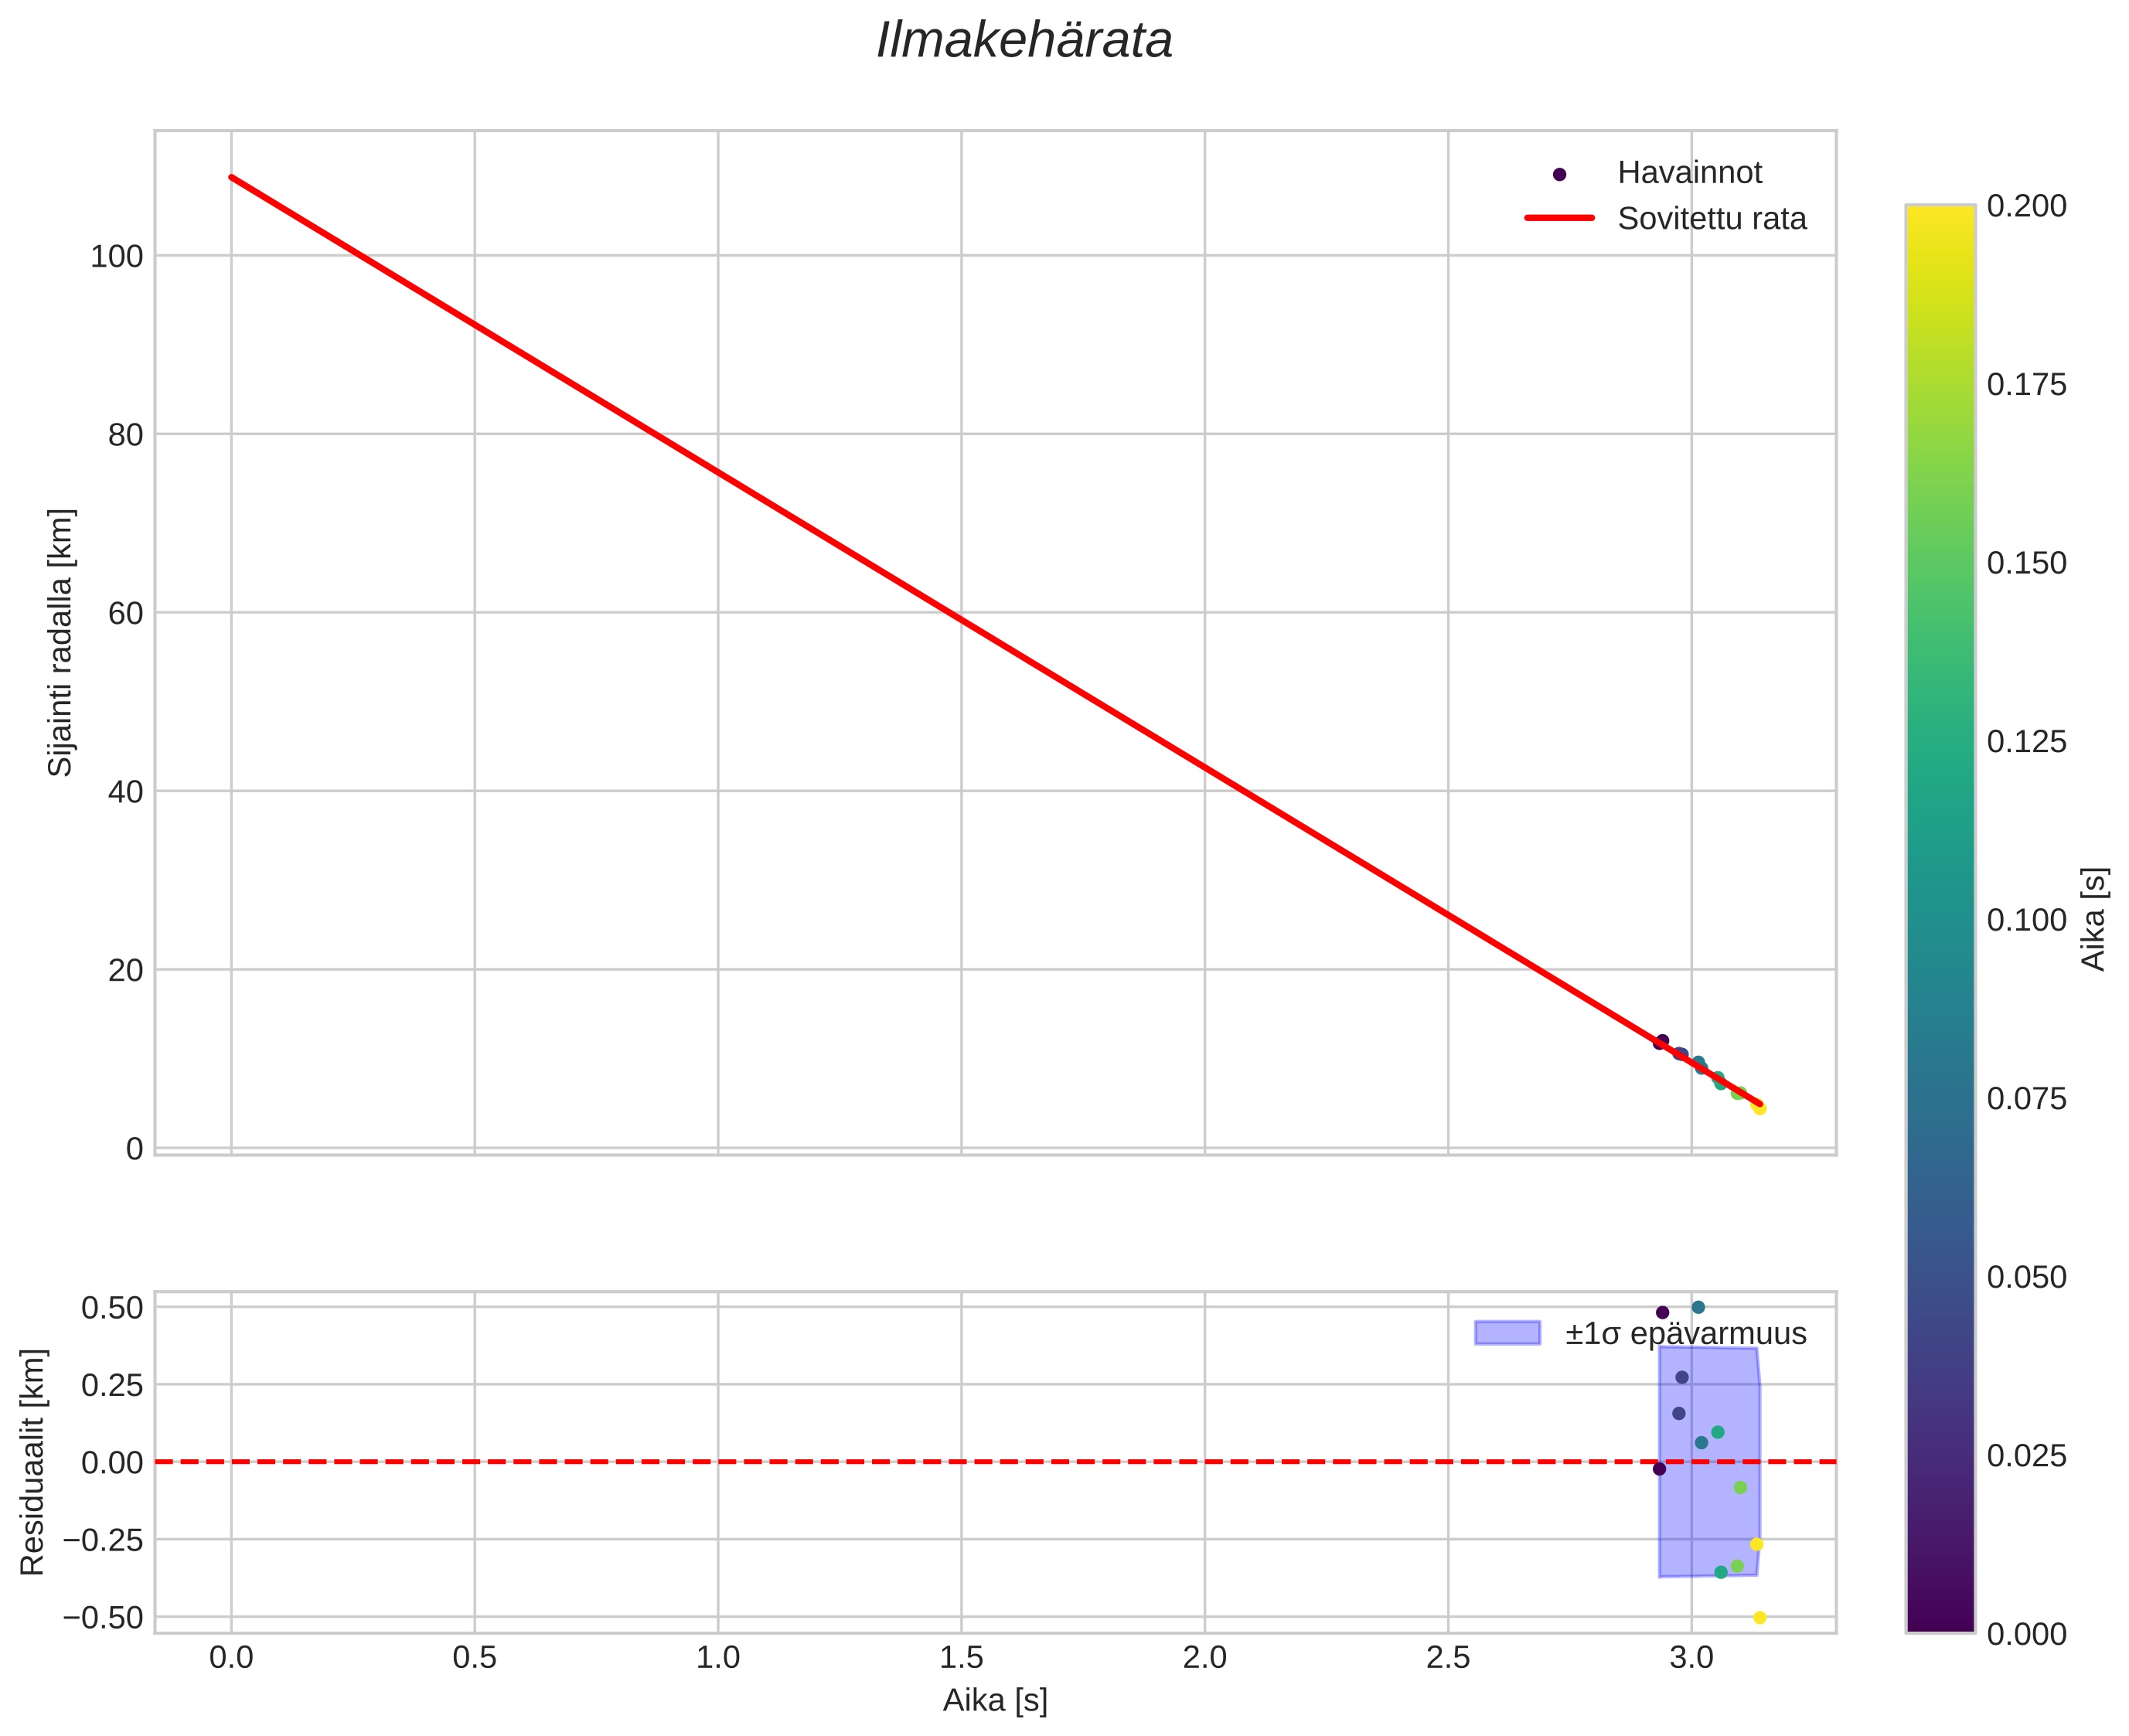Click the Havainnot legend marker dot
2129x1736 pixels.
[1559, 174]
